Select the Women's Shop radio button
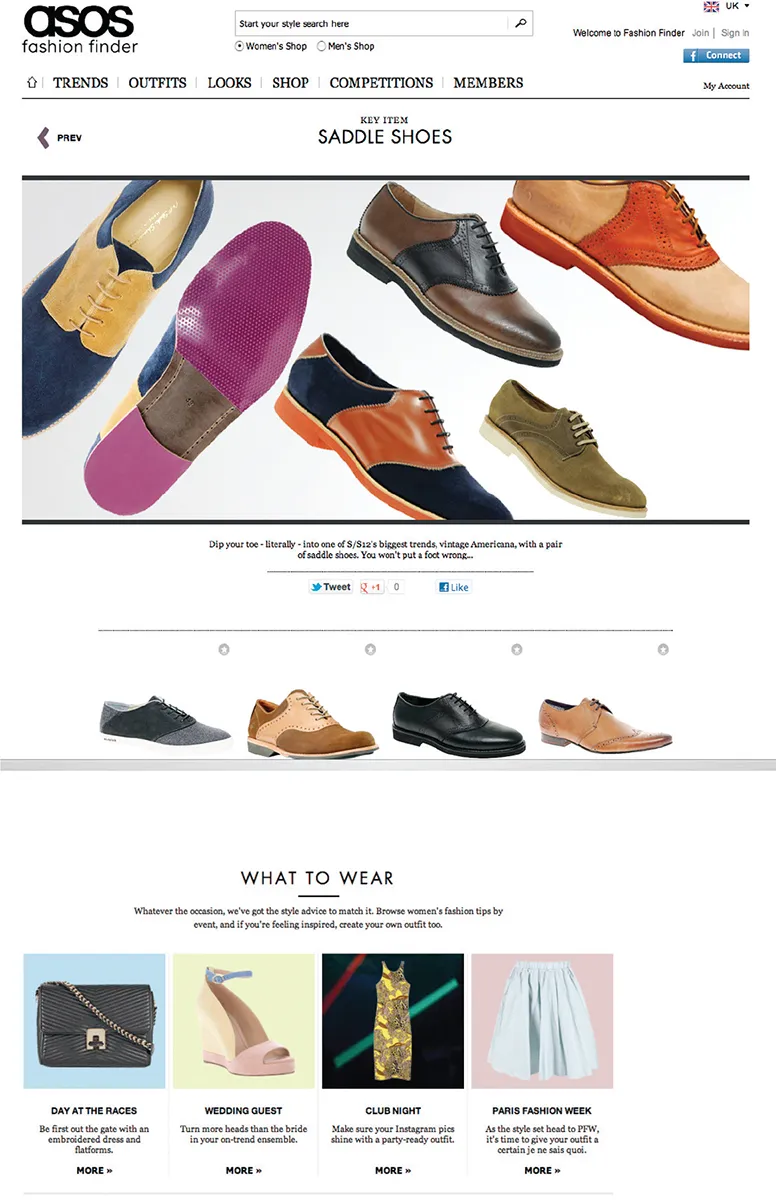This screenshot has height=1200, width=776. [x=239, y=46]
